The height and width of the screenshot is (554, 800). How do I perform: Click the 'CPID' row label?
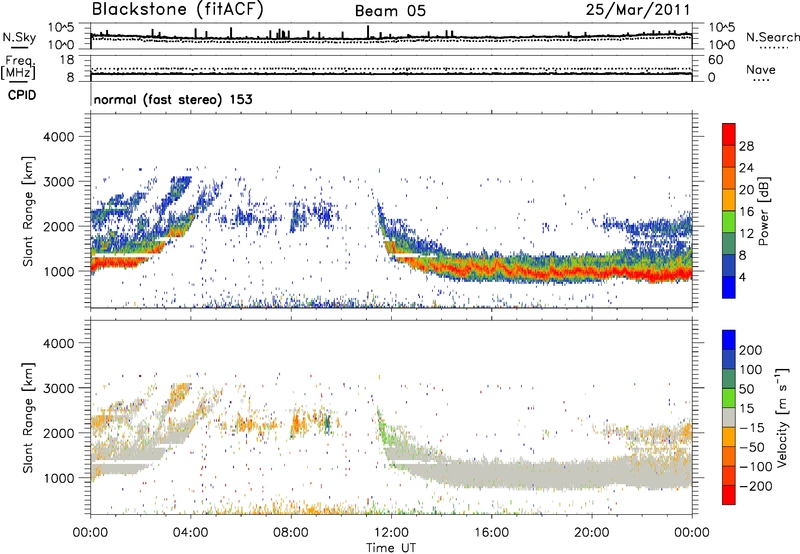(22, 95)
